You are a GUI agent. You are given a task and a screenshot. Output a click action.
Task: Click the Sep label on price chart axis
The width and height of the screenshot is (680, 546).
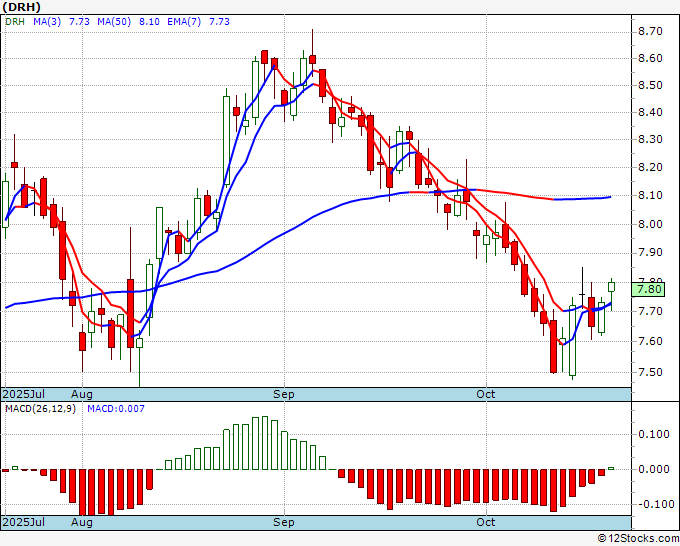[284, 394]
